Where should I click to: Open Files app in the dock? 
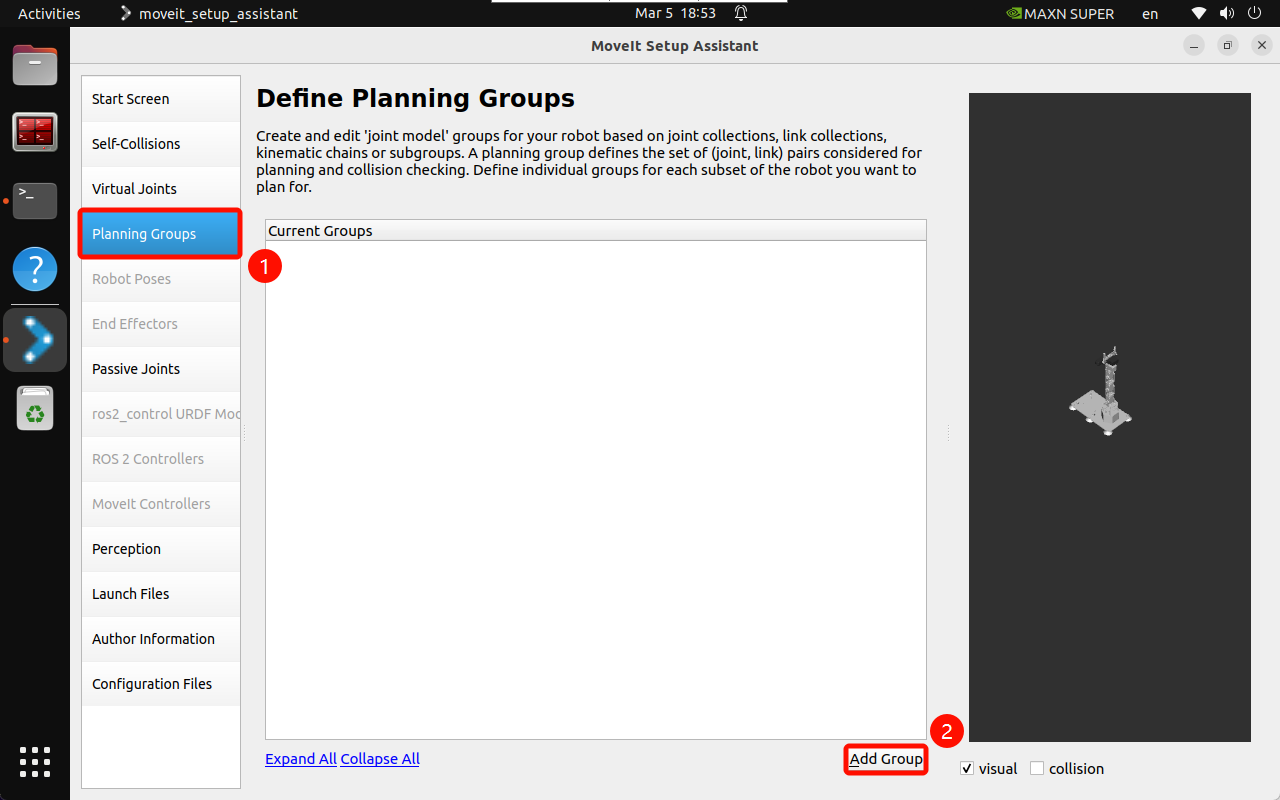point(35,65)
